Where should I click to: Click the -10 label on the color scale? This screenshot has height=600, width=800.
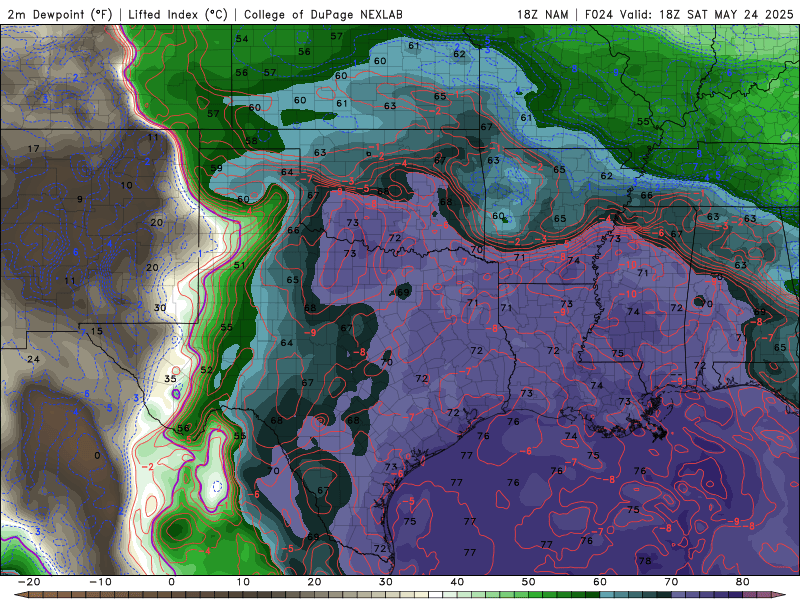pos(100,582)
